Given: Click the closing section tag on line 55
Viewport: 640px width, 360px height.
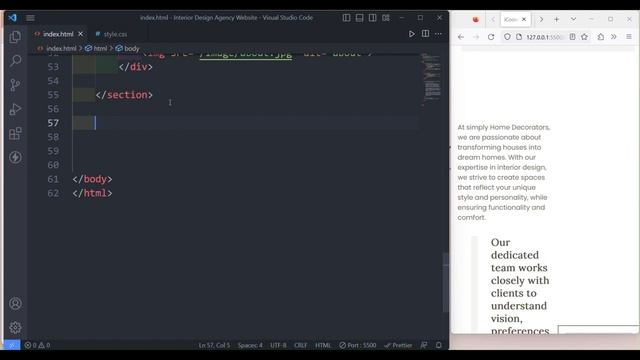Looking at the screenshot, I should (124, 95).
